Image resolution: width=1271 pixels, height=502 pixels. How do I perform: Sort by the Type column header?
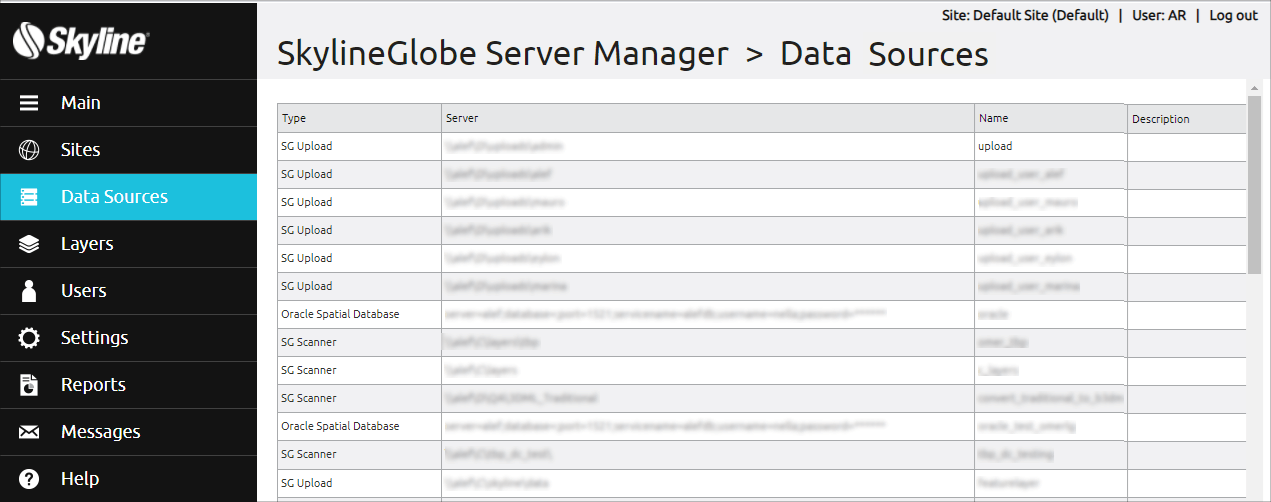click(359, 118)
